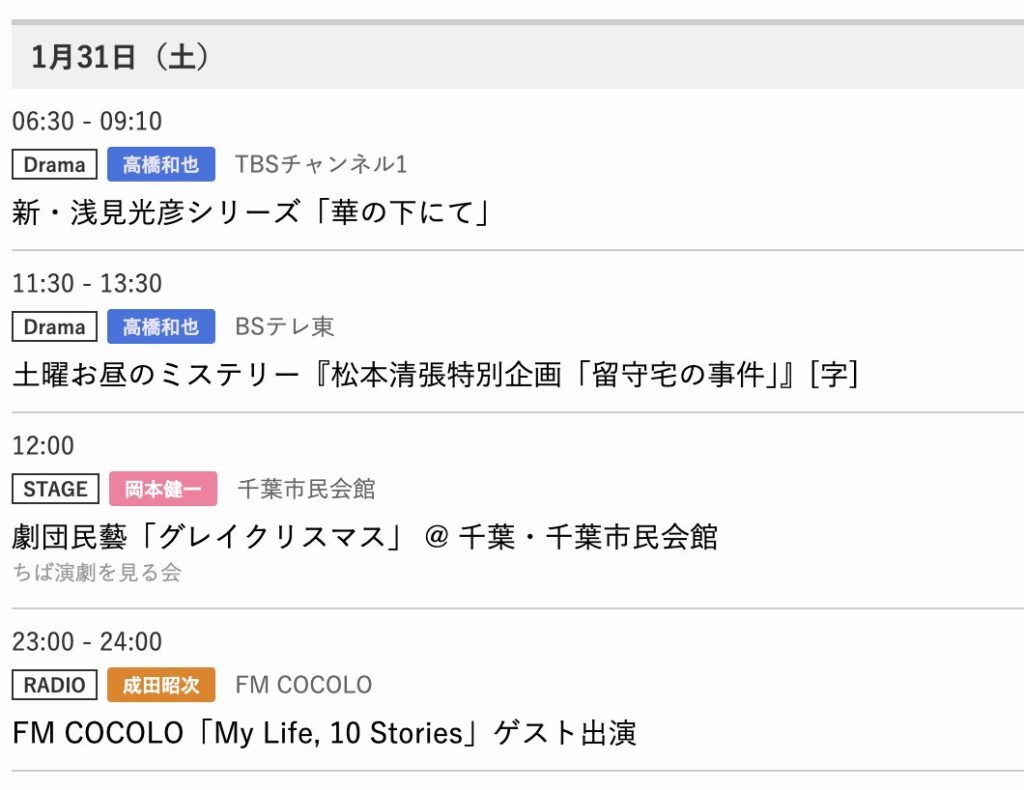This screenshot has width=1024, height=790.
Task: Click the Drama tag beside TBSチャンネル1
Action: pyautogui.click(x=55, y=165)
